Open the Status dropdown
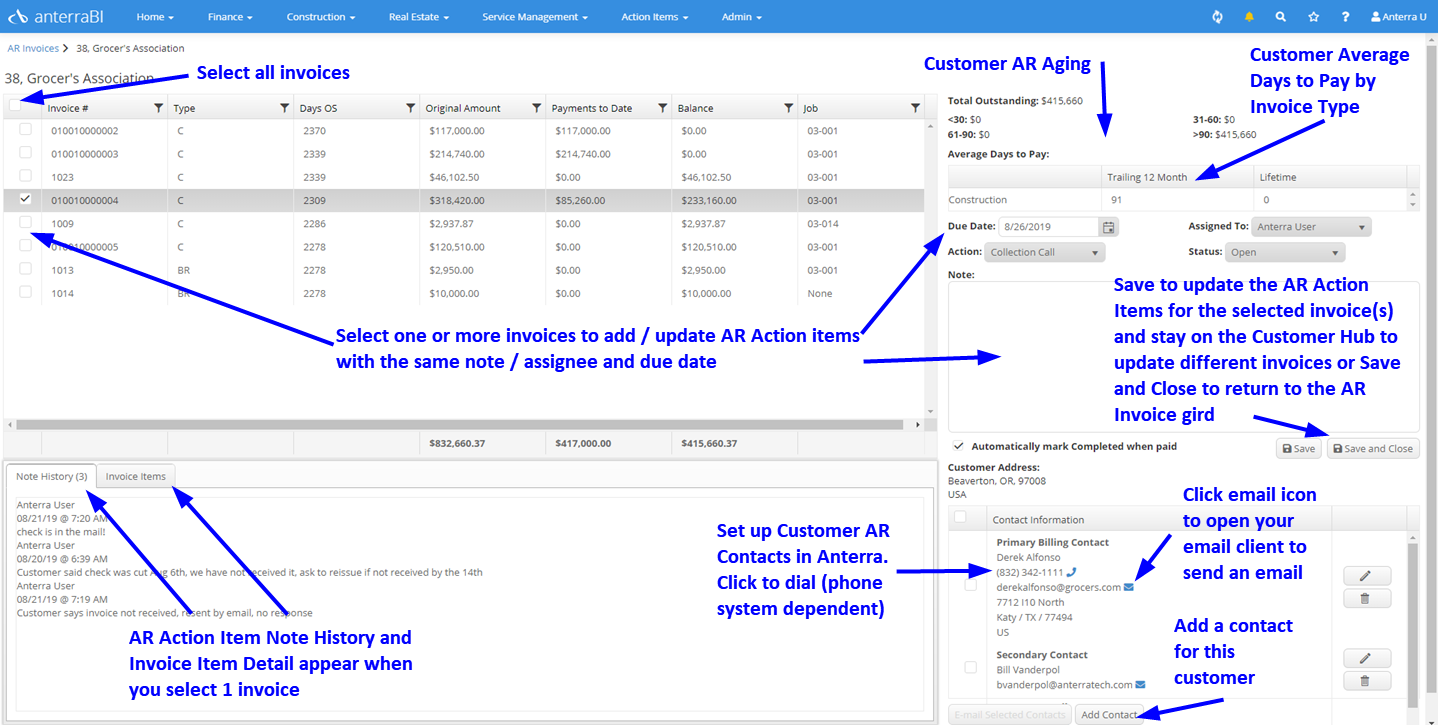 coord(1285,252)
